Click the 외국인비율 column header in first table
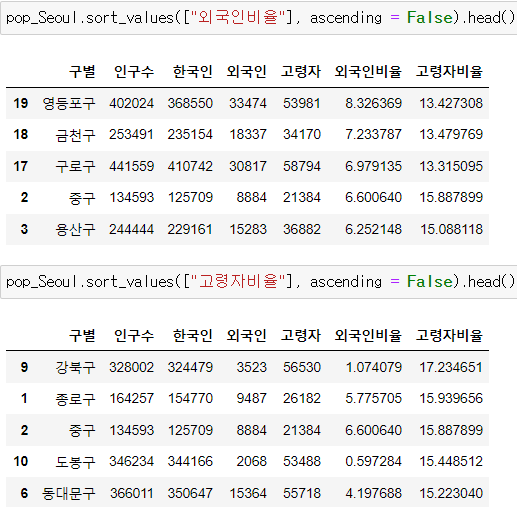This screenshot has width=517, height=507. pyautogui.click(x=368, y=71)
